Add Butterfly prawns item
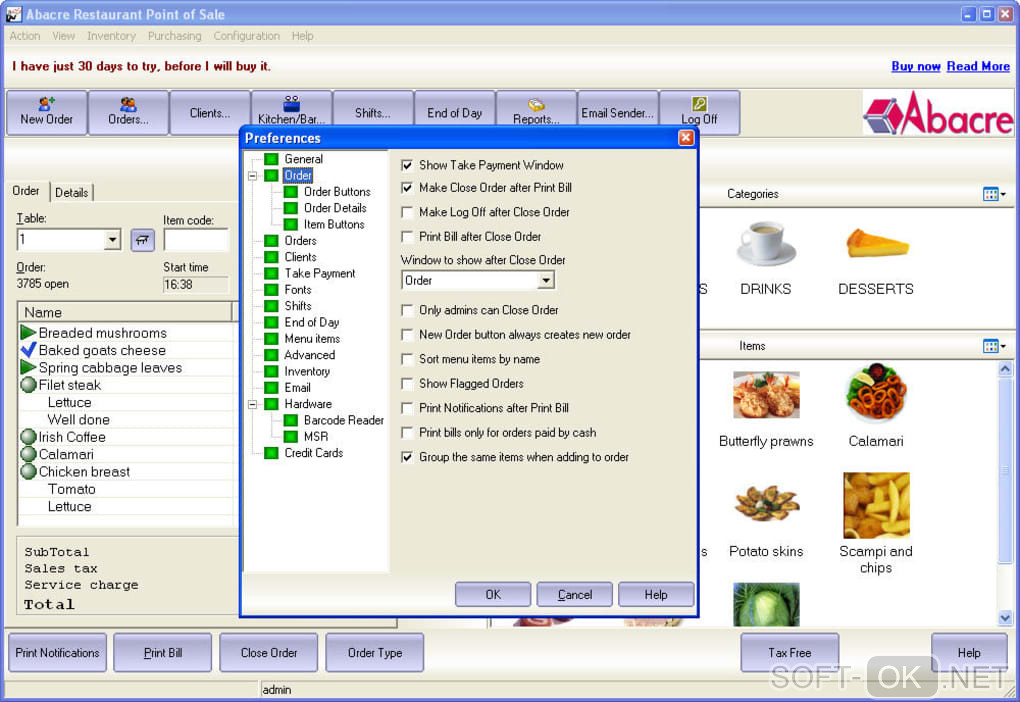The height and width of the screenshot is (702, 1020). tap(766, 395)
